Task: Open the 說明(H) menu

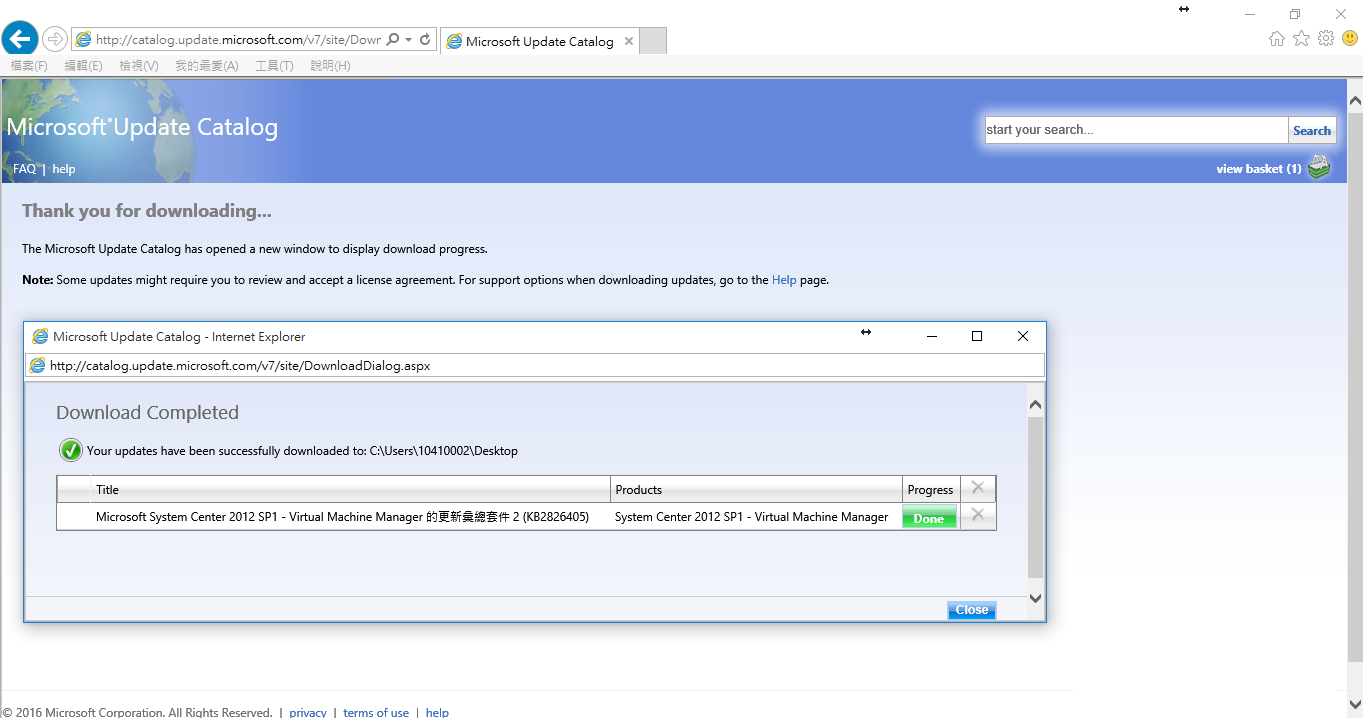Action: (x=330, y=66)
